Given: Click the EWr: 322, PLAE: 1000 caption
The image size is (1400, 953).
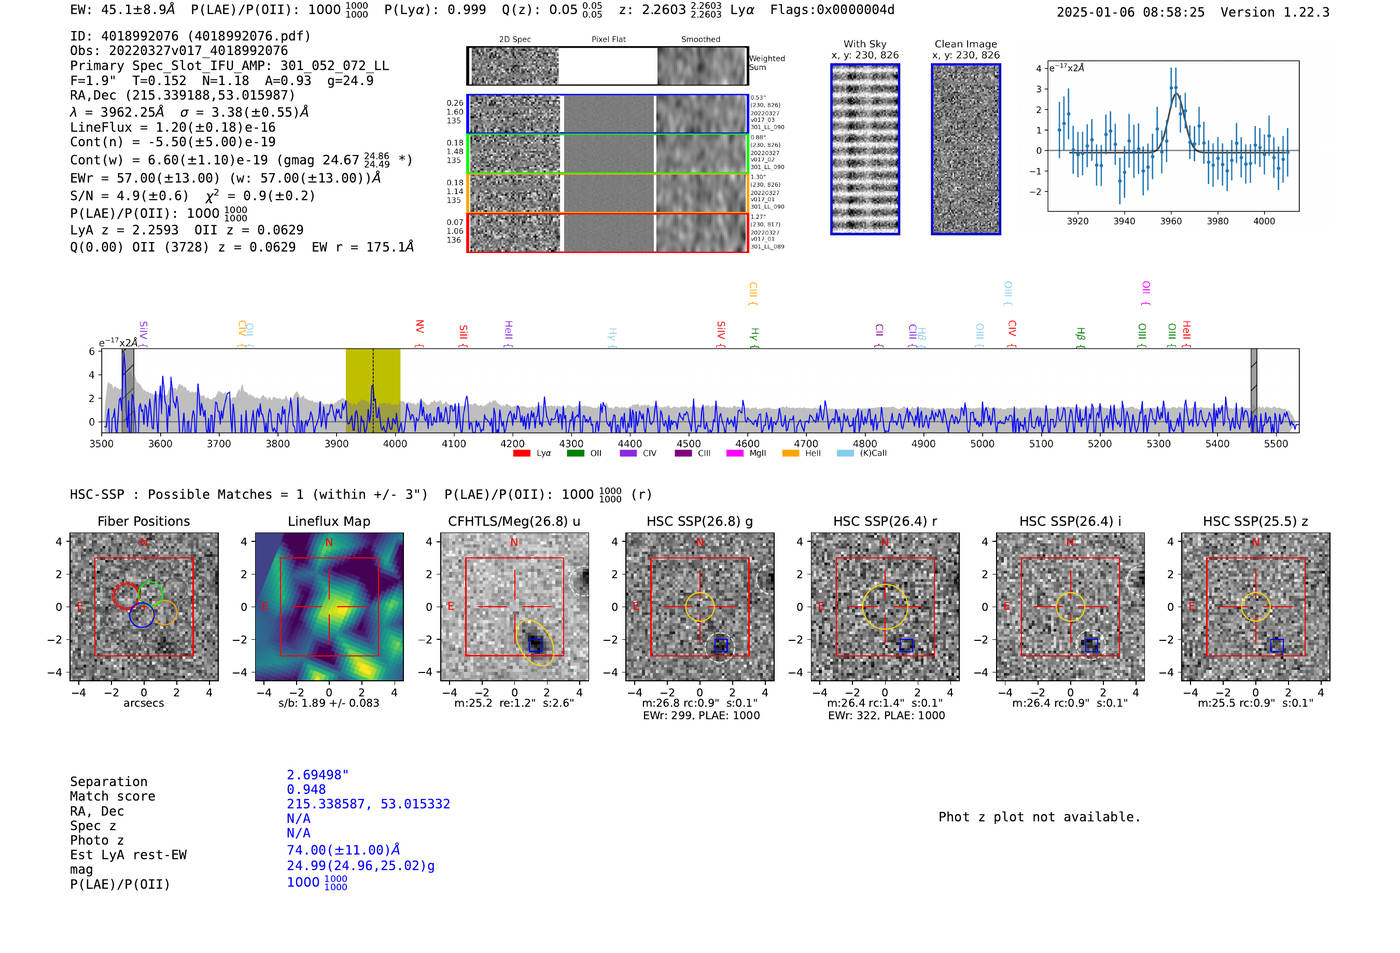Looking at the screenshot, I should tap(886, 716).
